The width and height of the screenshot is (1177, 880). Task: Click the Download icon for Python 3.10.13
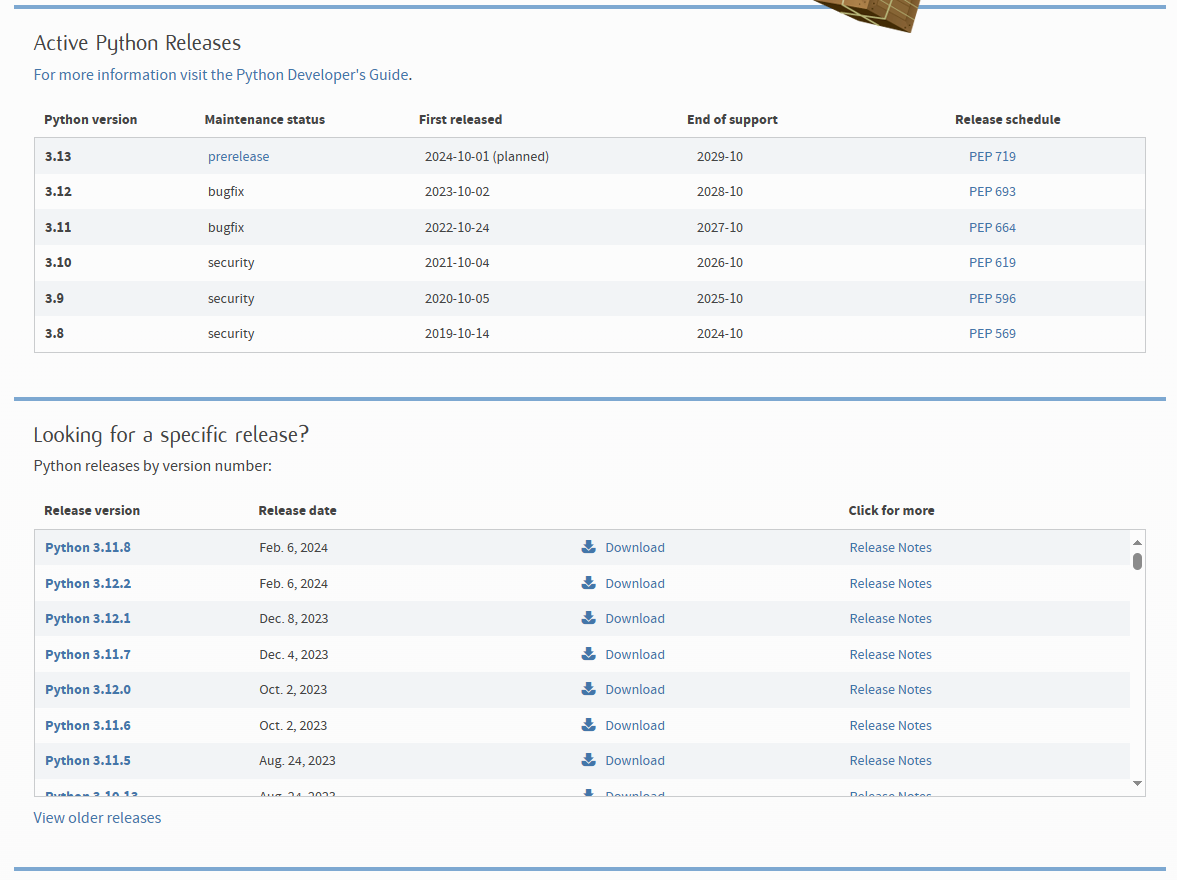(588, 793)
